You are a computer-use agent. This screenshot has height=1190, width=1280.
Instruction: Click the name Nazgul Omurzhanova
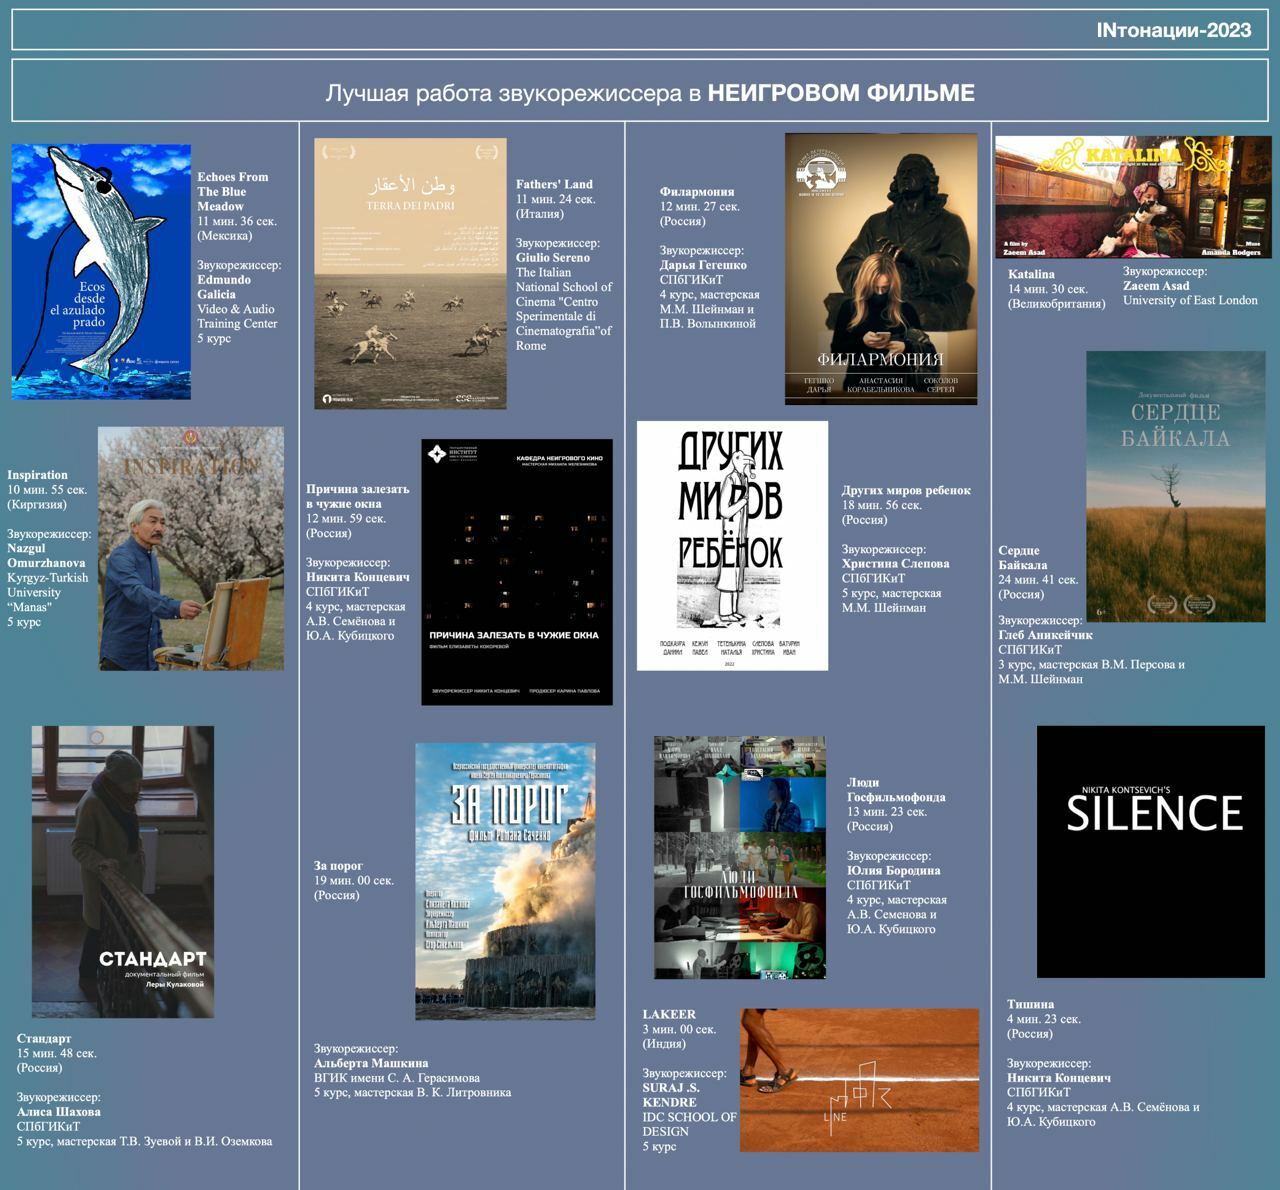pos(46,556)
